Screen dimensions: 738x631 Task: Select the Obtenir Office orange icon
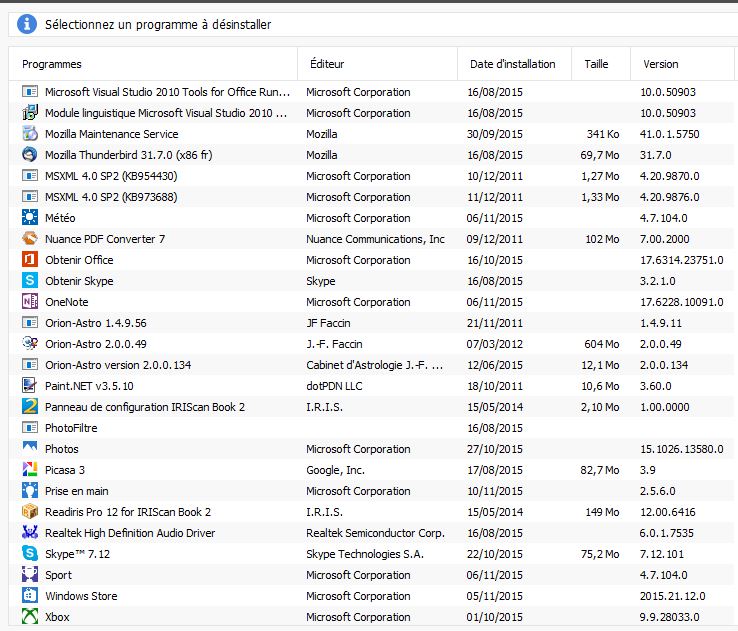(x=30, y=259)
